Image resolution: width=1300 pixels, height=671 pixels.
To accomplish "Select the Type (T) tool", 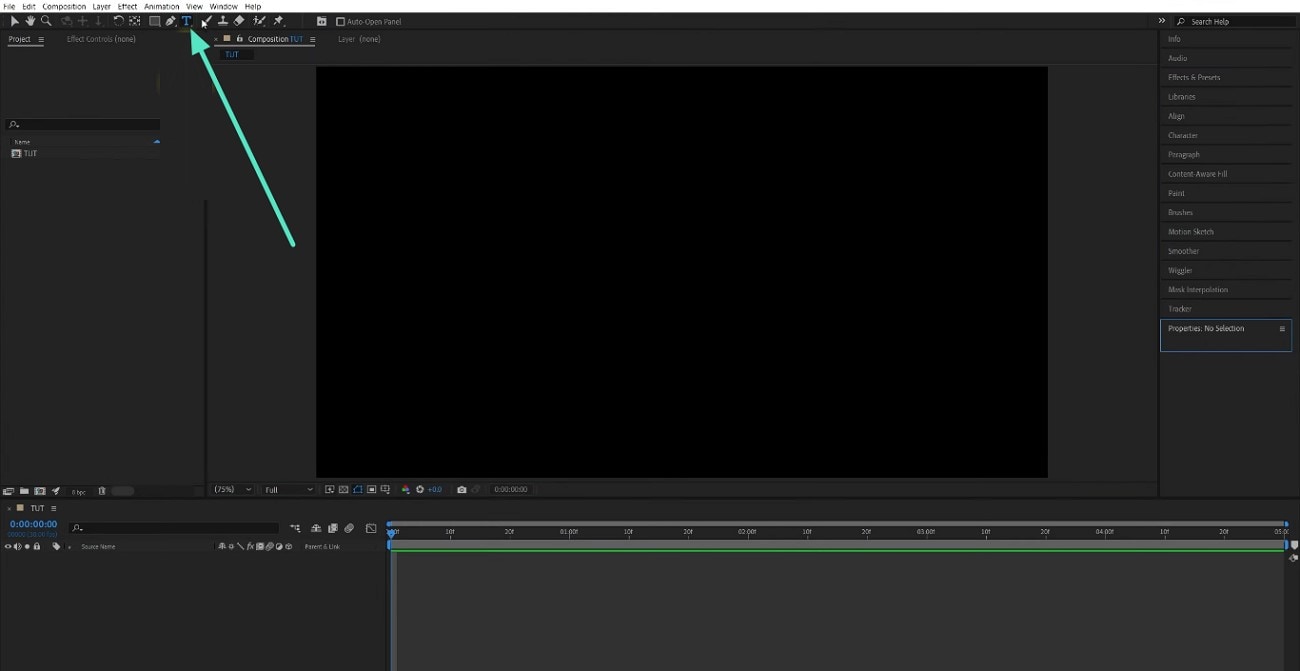I will click(186, 21).
